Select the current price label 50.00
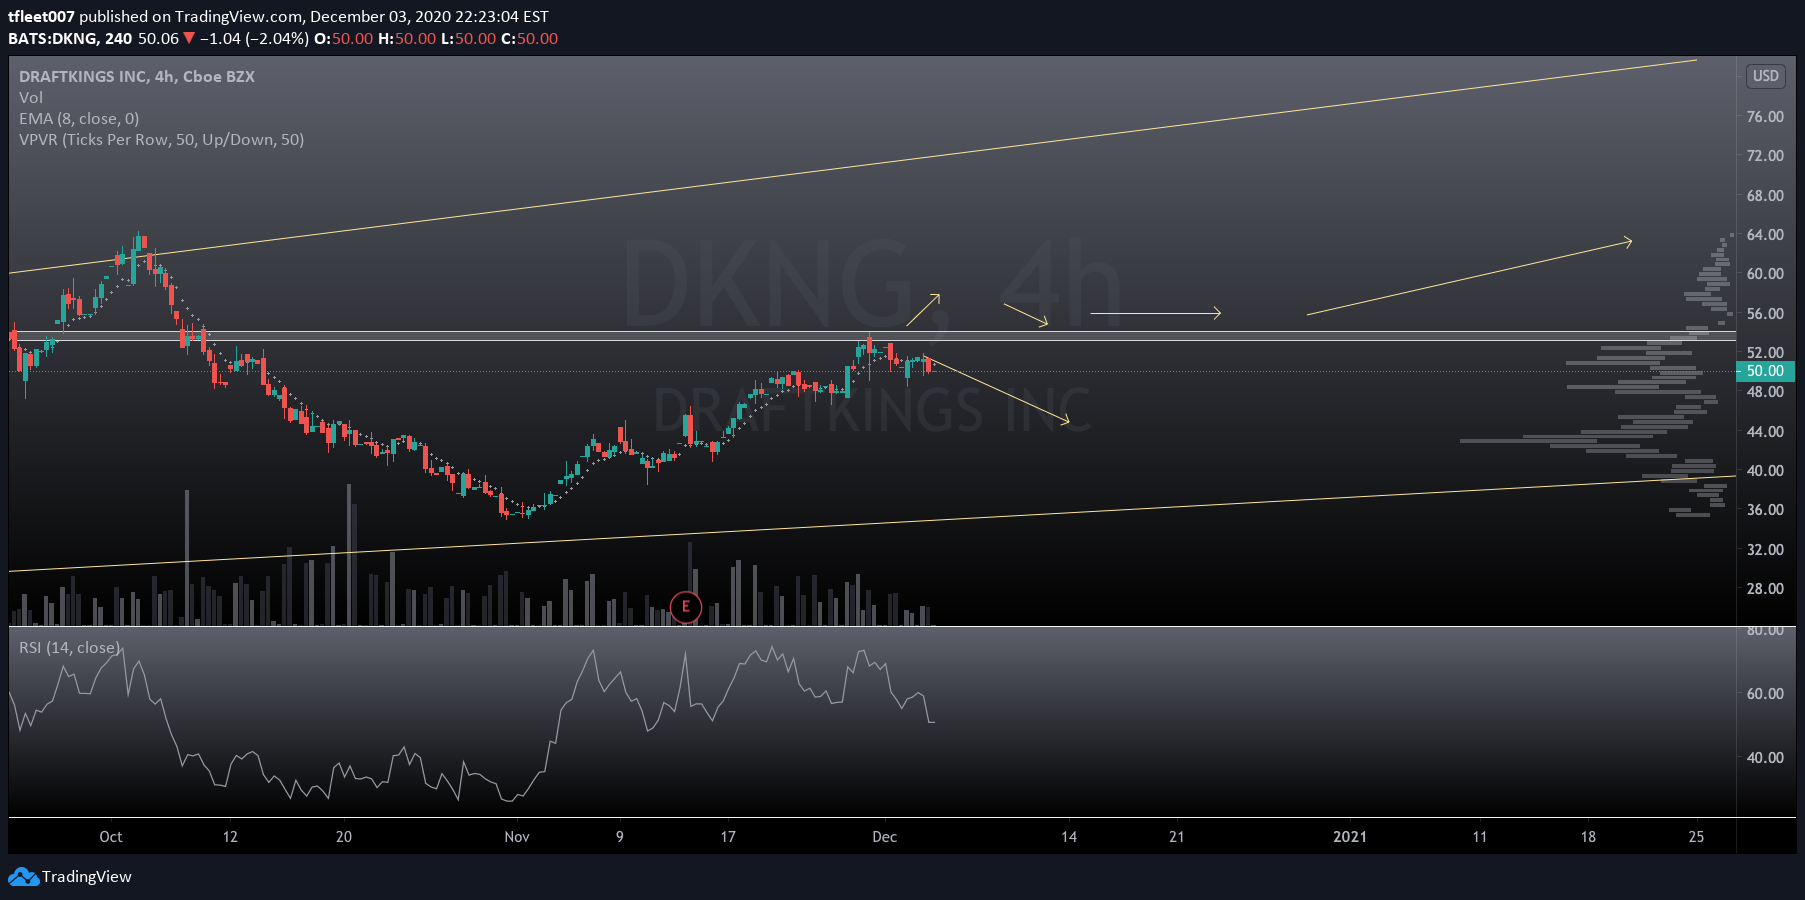1805x900 pixels. coord(1765,371)
